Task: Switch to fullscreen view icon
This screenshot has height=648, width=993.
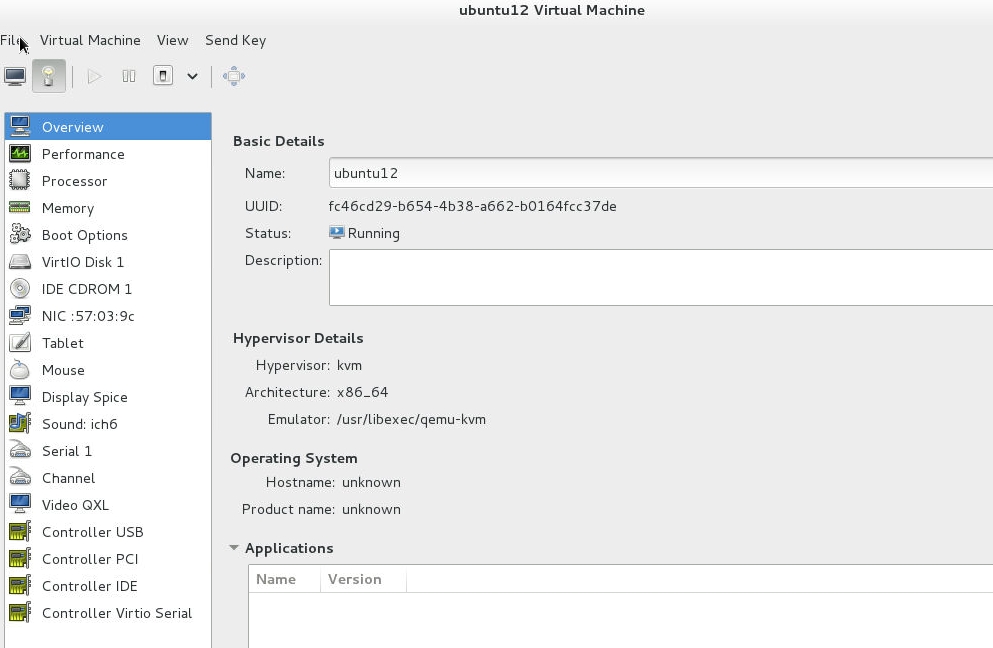Action: click(x=234, y=76)
